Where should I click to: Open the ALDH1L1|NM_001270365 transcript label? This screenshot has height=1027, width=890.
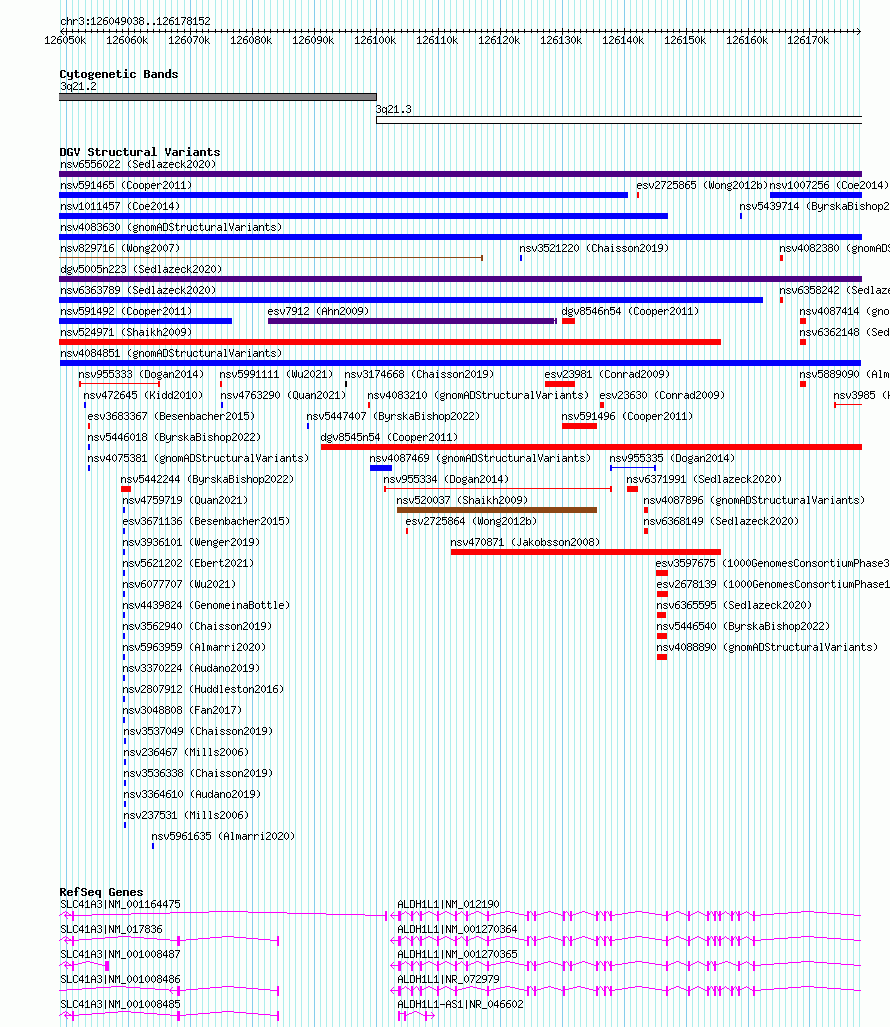point(457,954)
